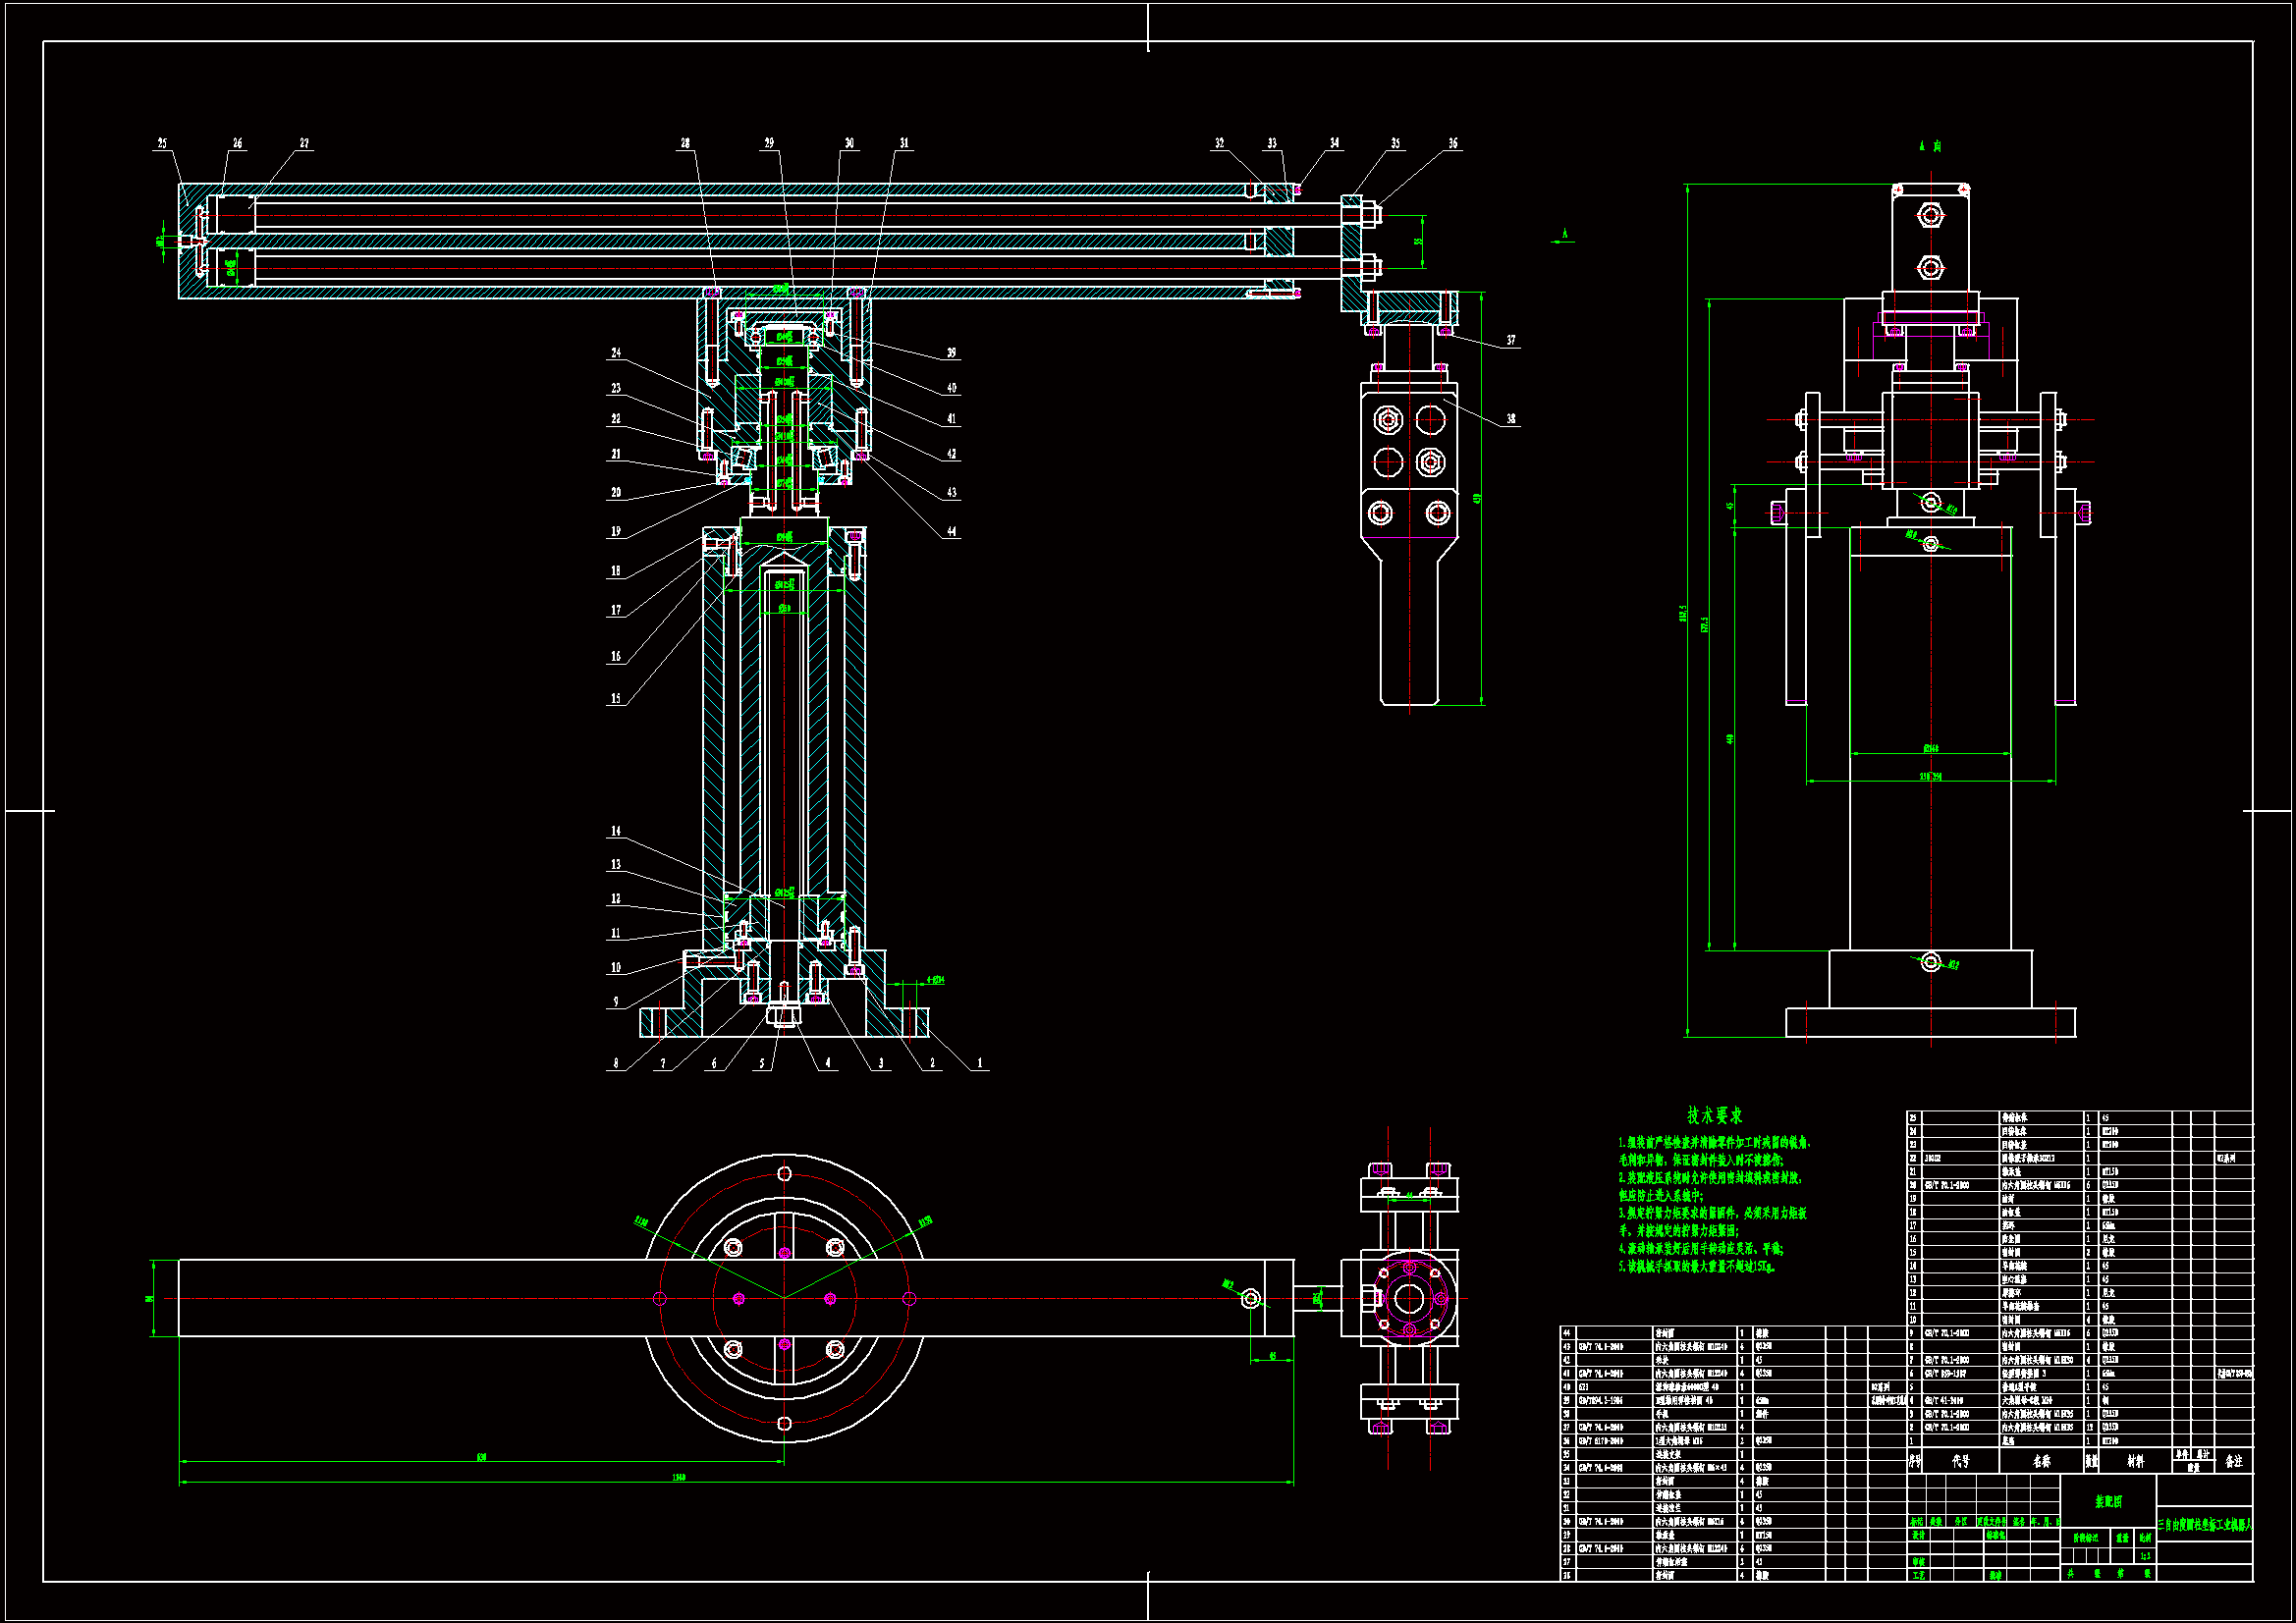Click technical requirement line 5 text
The width and height of the screenshot is (2296, 1623).
[1697, 1267]
